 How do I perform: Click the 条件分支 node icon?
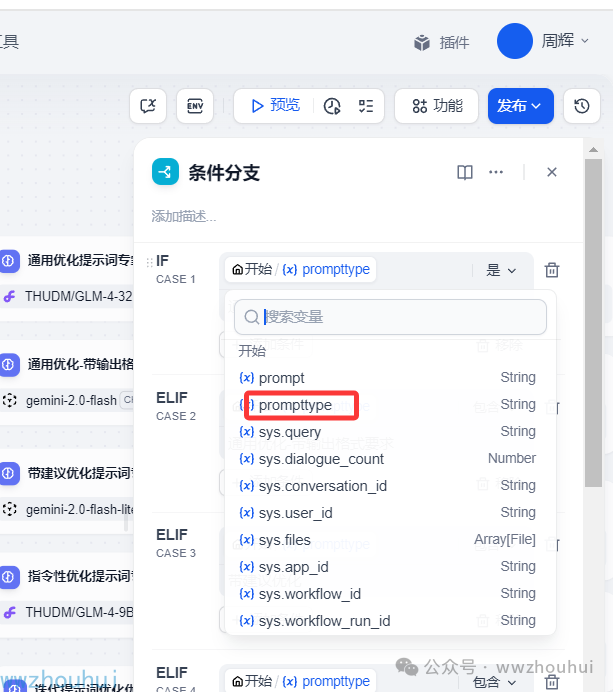click(165, 172)
